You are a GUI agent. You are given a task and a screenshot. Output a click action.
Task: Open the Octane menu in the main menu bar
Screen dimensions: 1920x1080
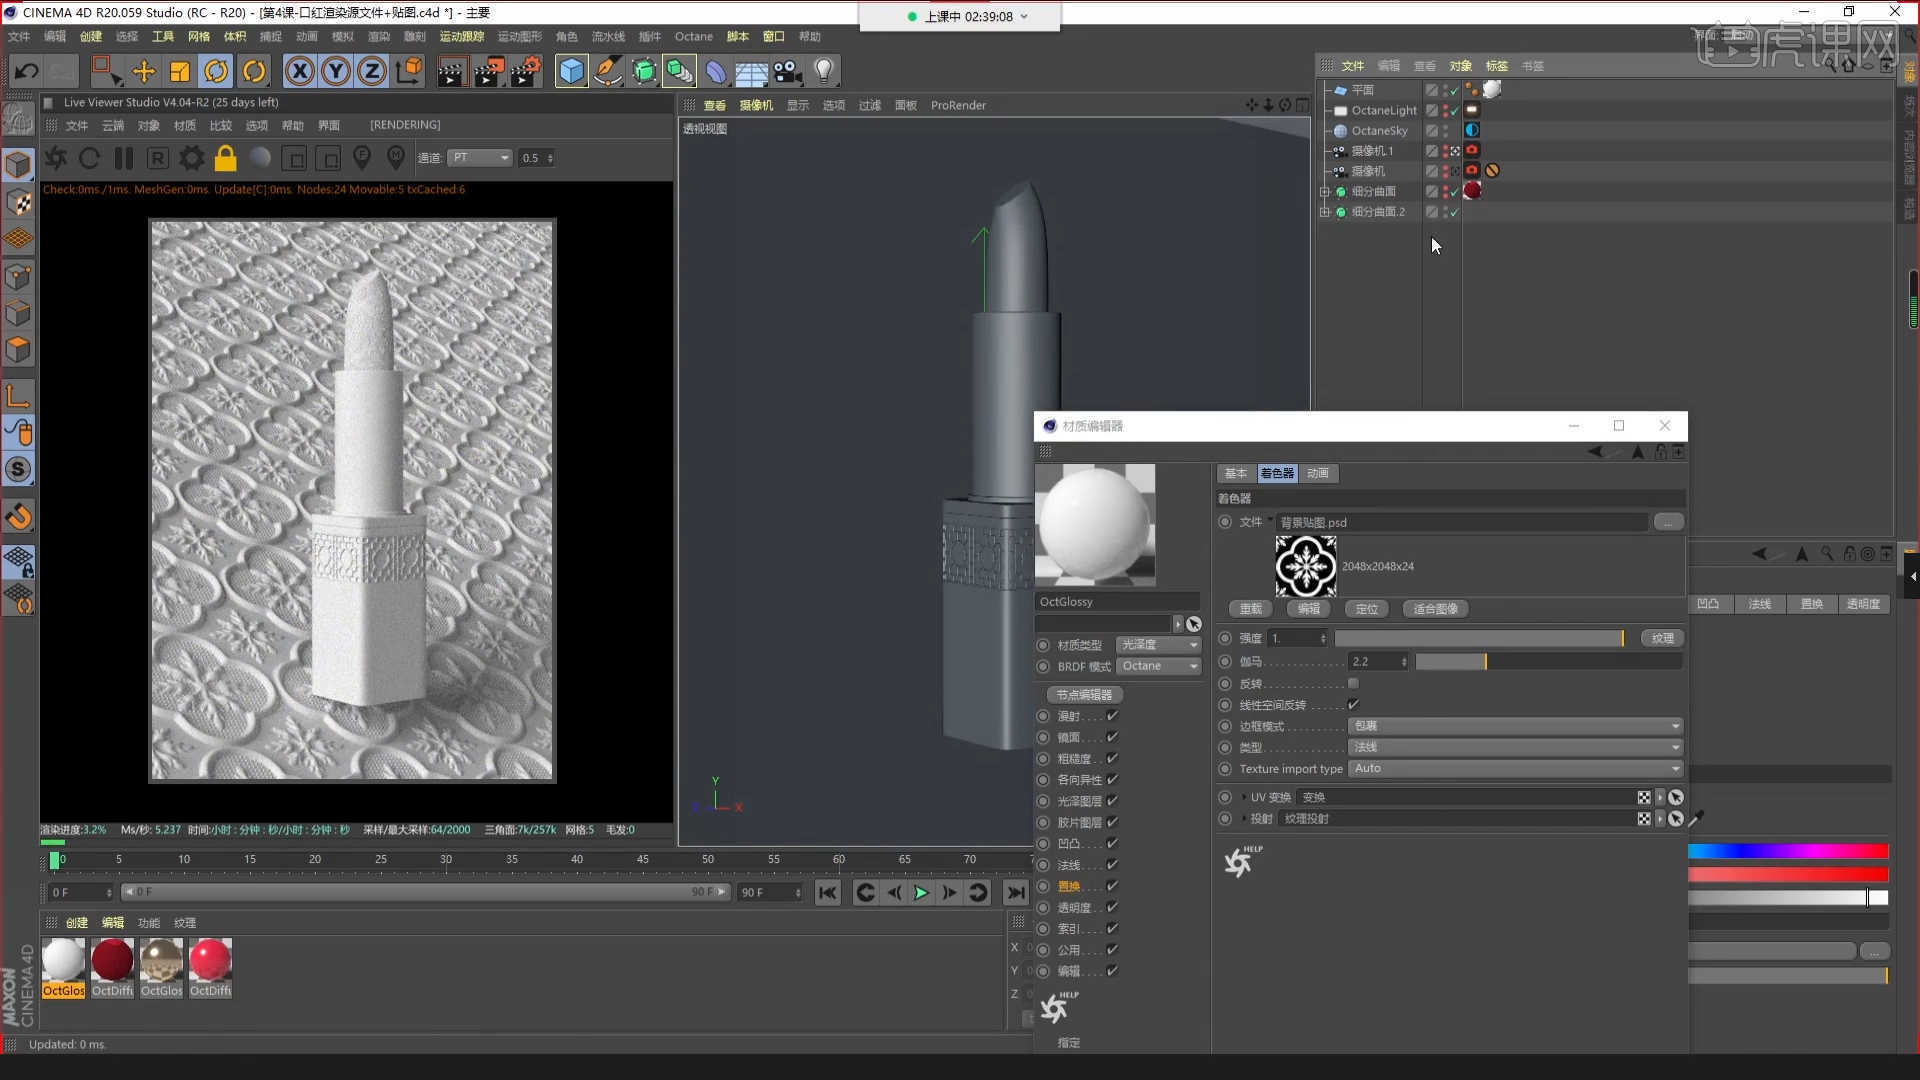693,36
